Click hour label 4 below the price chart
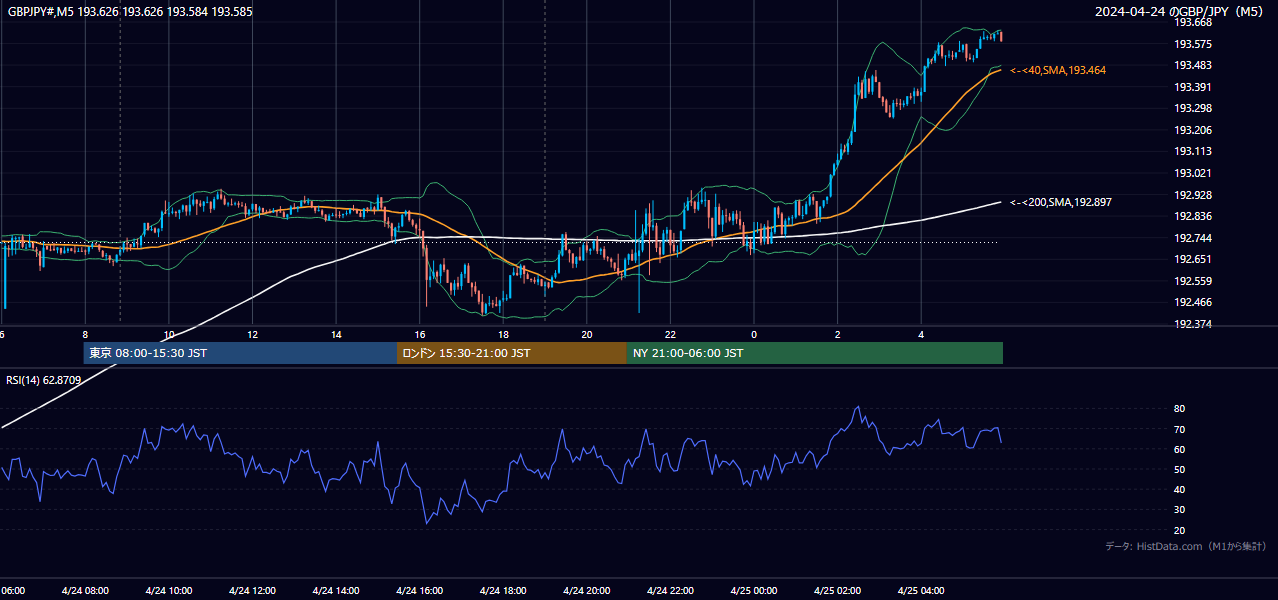This screenshot has width=1278, height=600. pyautogui.click(x=922, y=334)
